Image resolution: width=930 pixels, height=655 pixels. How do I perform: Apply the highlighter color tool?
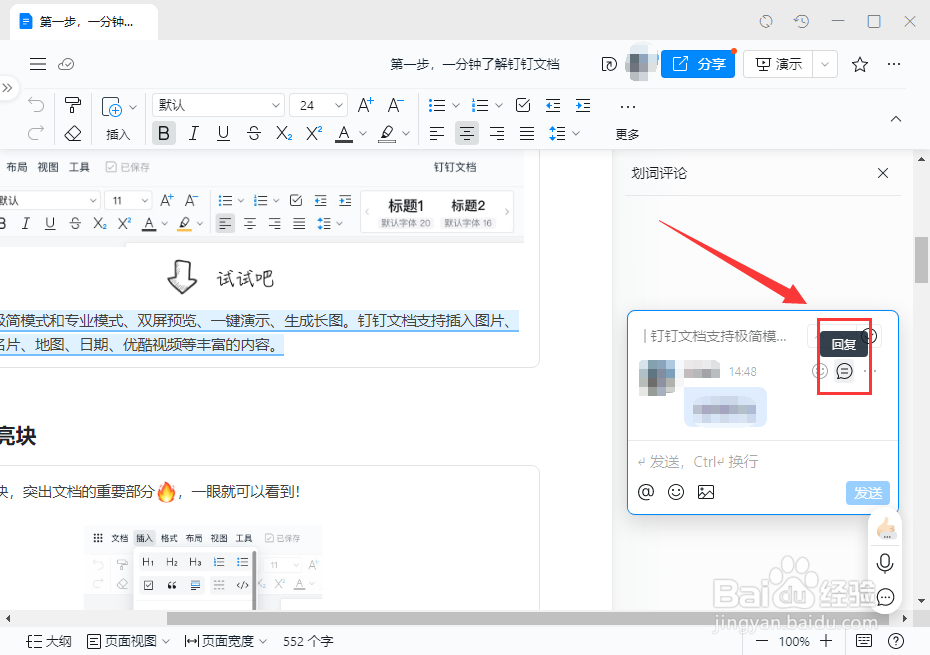tap(387, 133)
